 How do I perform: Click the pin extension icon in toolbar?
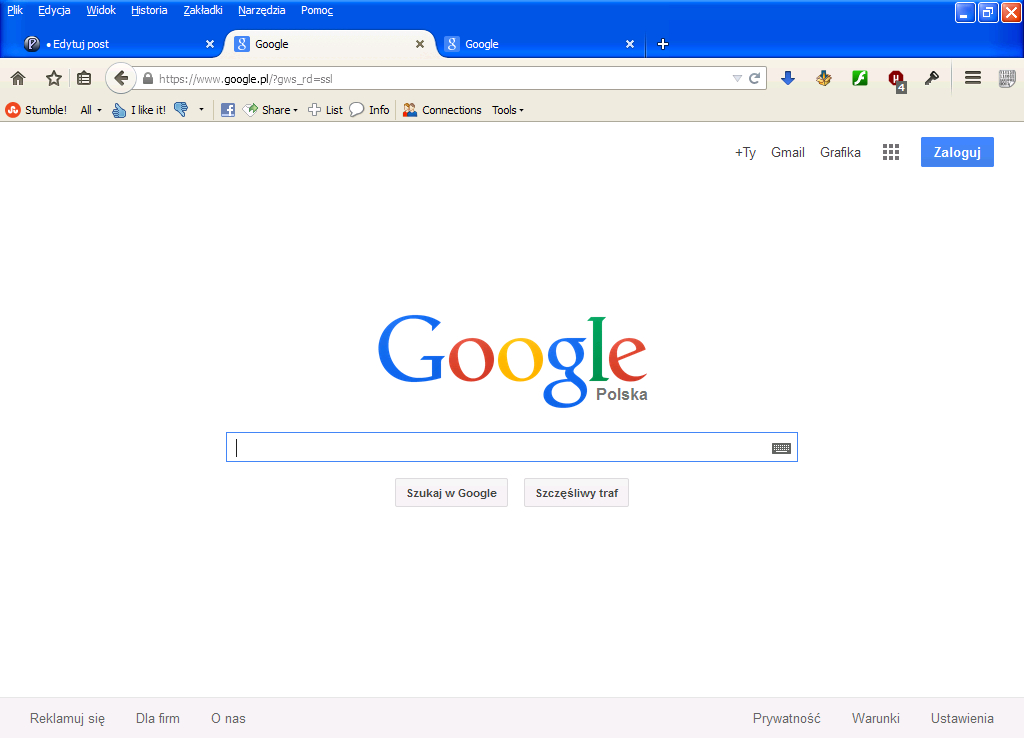pyautogui.click(x=932, y=79)
